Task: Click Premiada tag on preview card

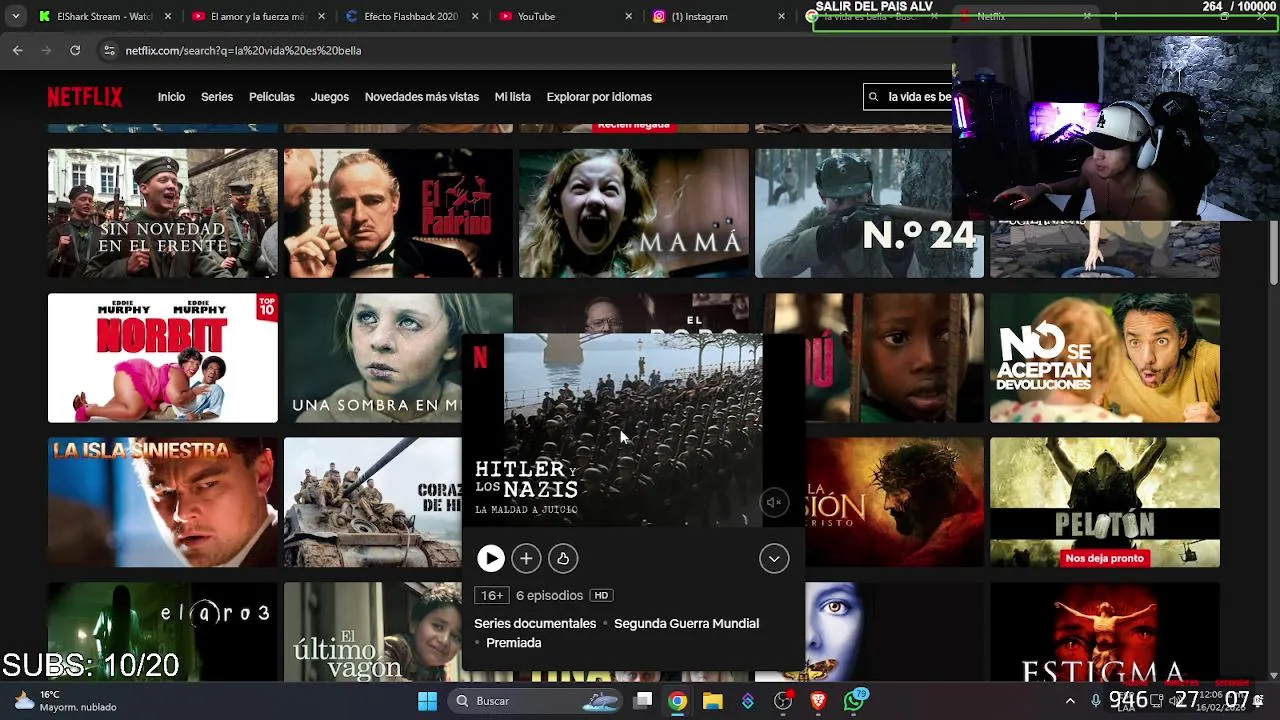Action: pos(514,643)
